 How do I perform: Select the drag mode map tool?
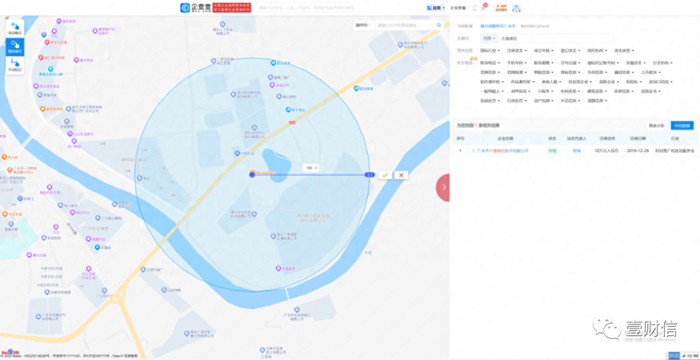[15, 28]
